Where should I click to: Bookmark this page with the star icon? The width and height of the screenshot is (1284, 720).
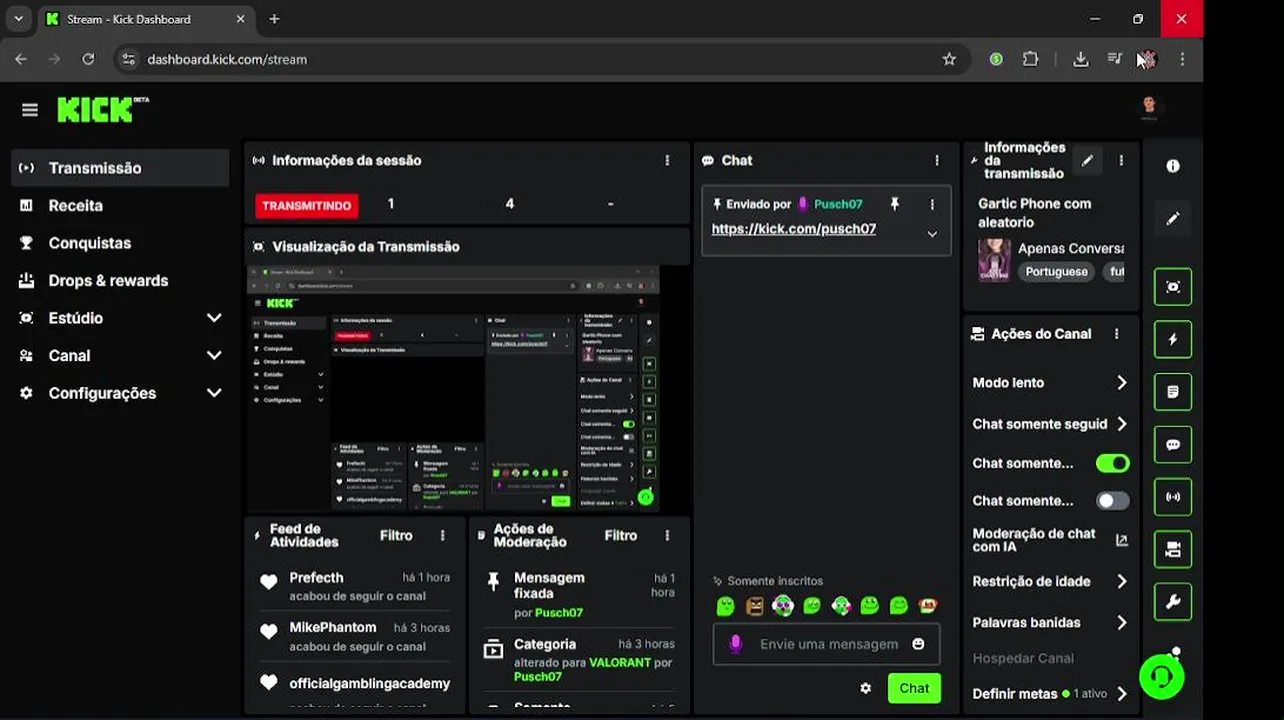point(949,59)
